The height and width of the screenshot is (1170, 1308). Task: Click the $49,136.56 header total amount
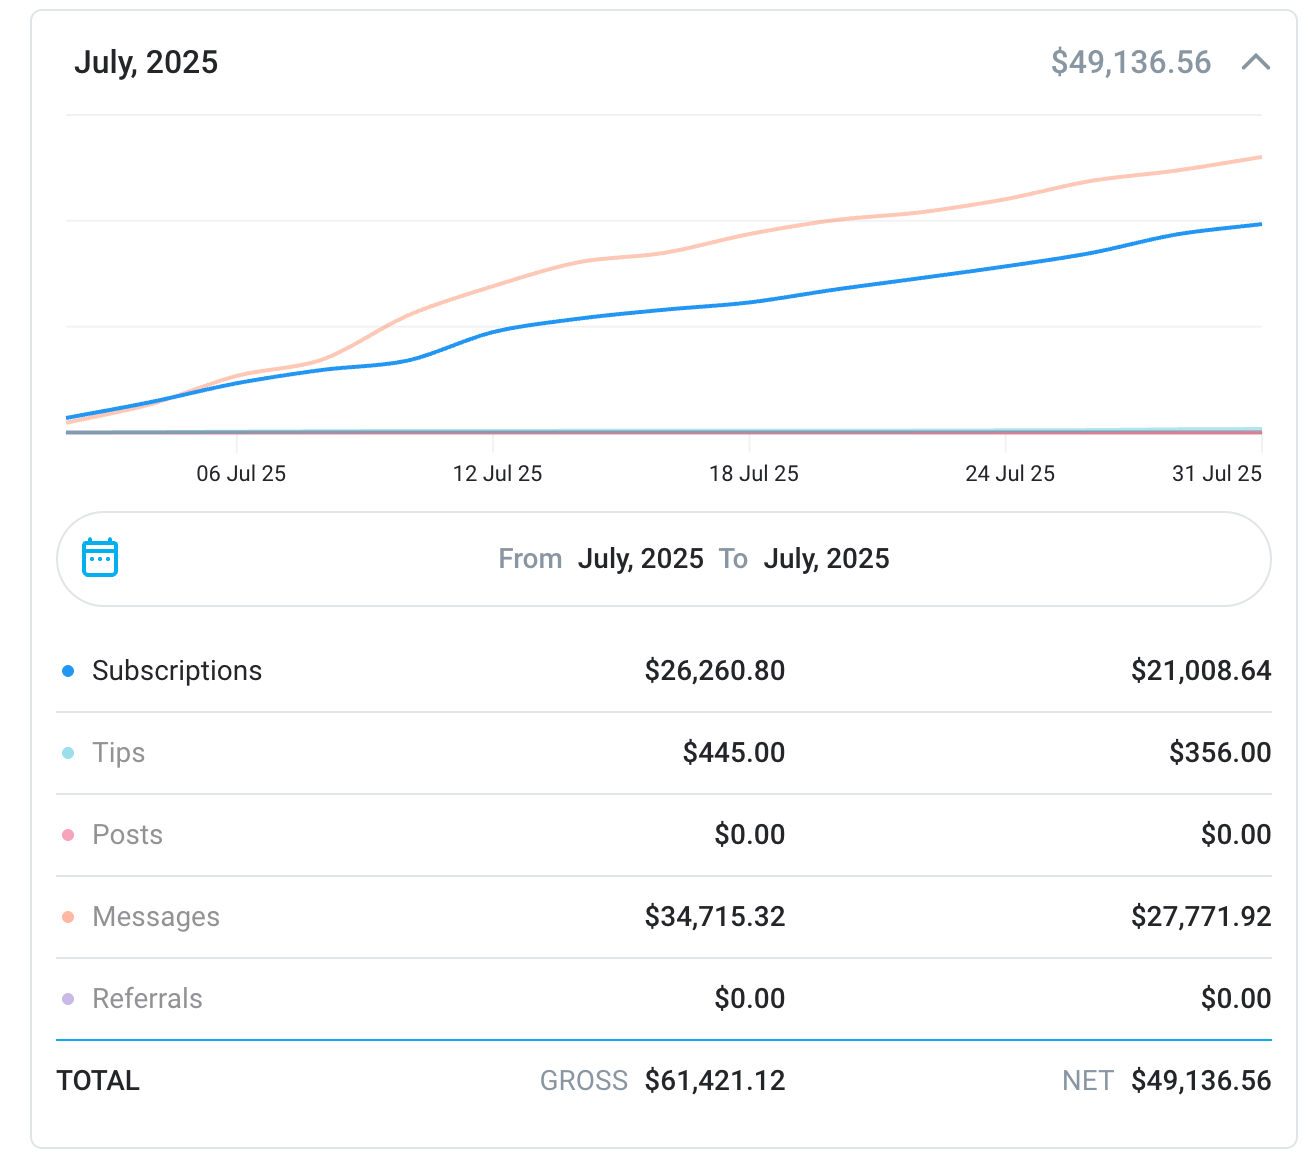1130,63
